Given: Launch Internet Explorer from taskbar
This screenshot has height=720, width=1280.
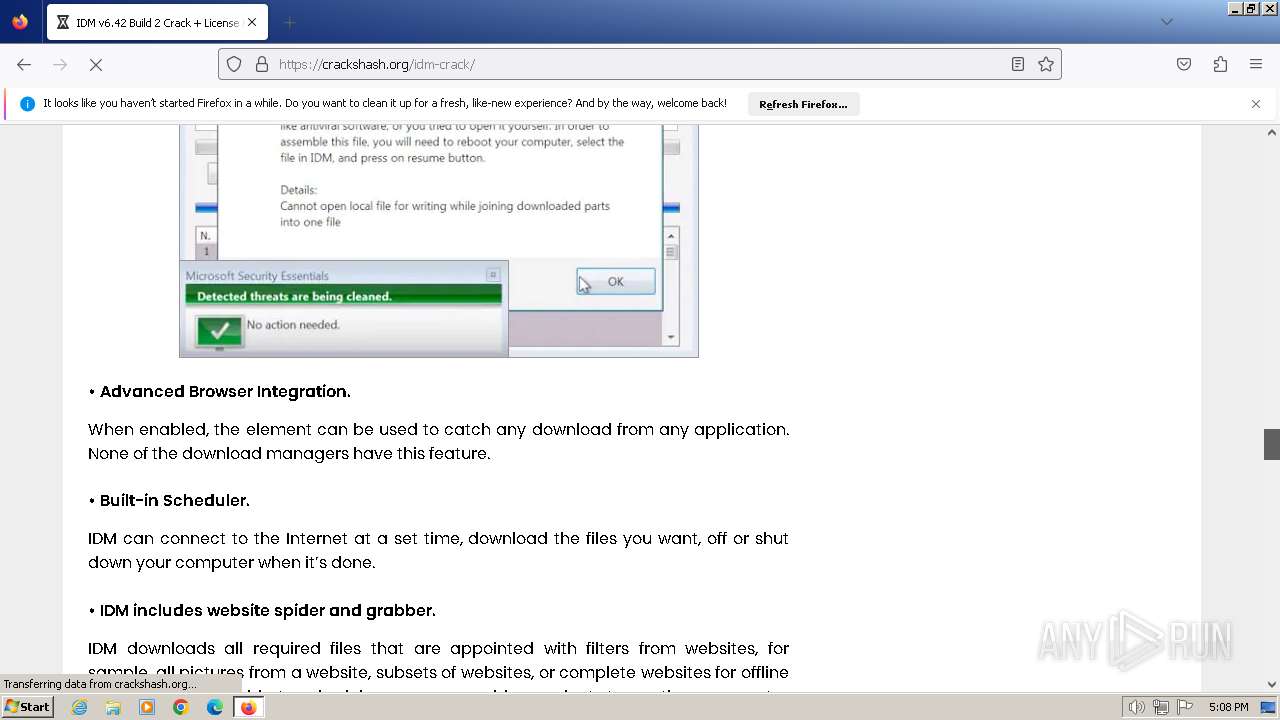Looking at the screenshot, I should point(80,707).
